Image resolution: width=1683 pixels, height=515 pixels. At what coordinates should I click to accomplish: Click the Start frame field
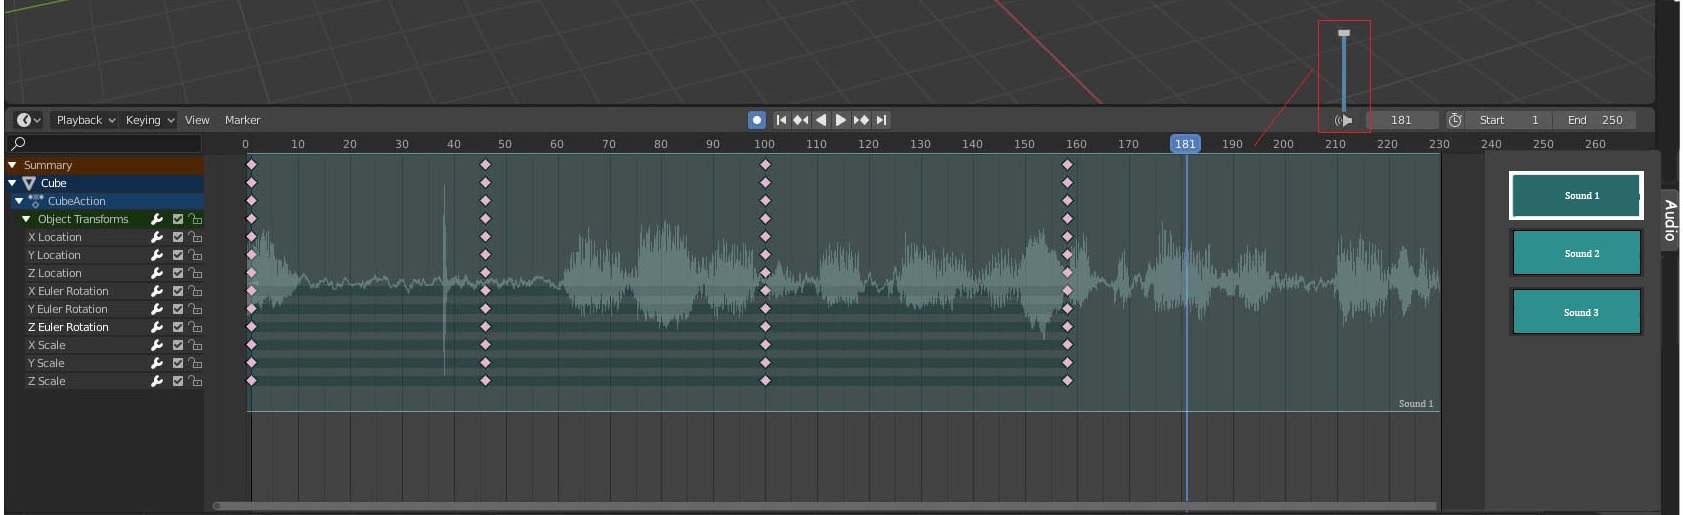click(1510, 120)
